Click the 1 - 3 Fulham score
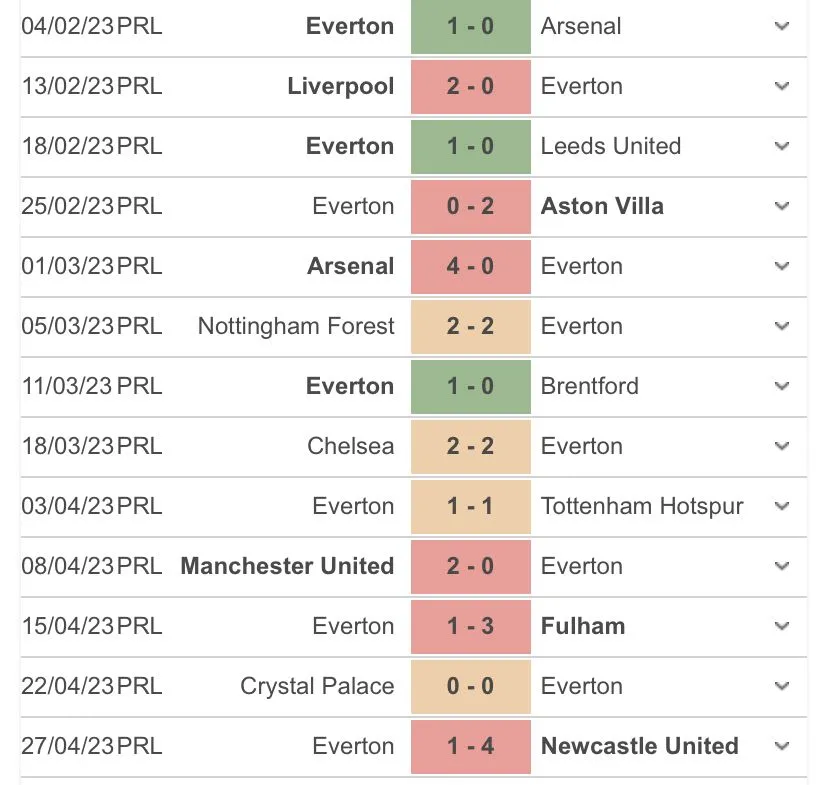Viewport: 828px width, 785px height. [x=470, y=626]
